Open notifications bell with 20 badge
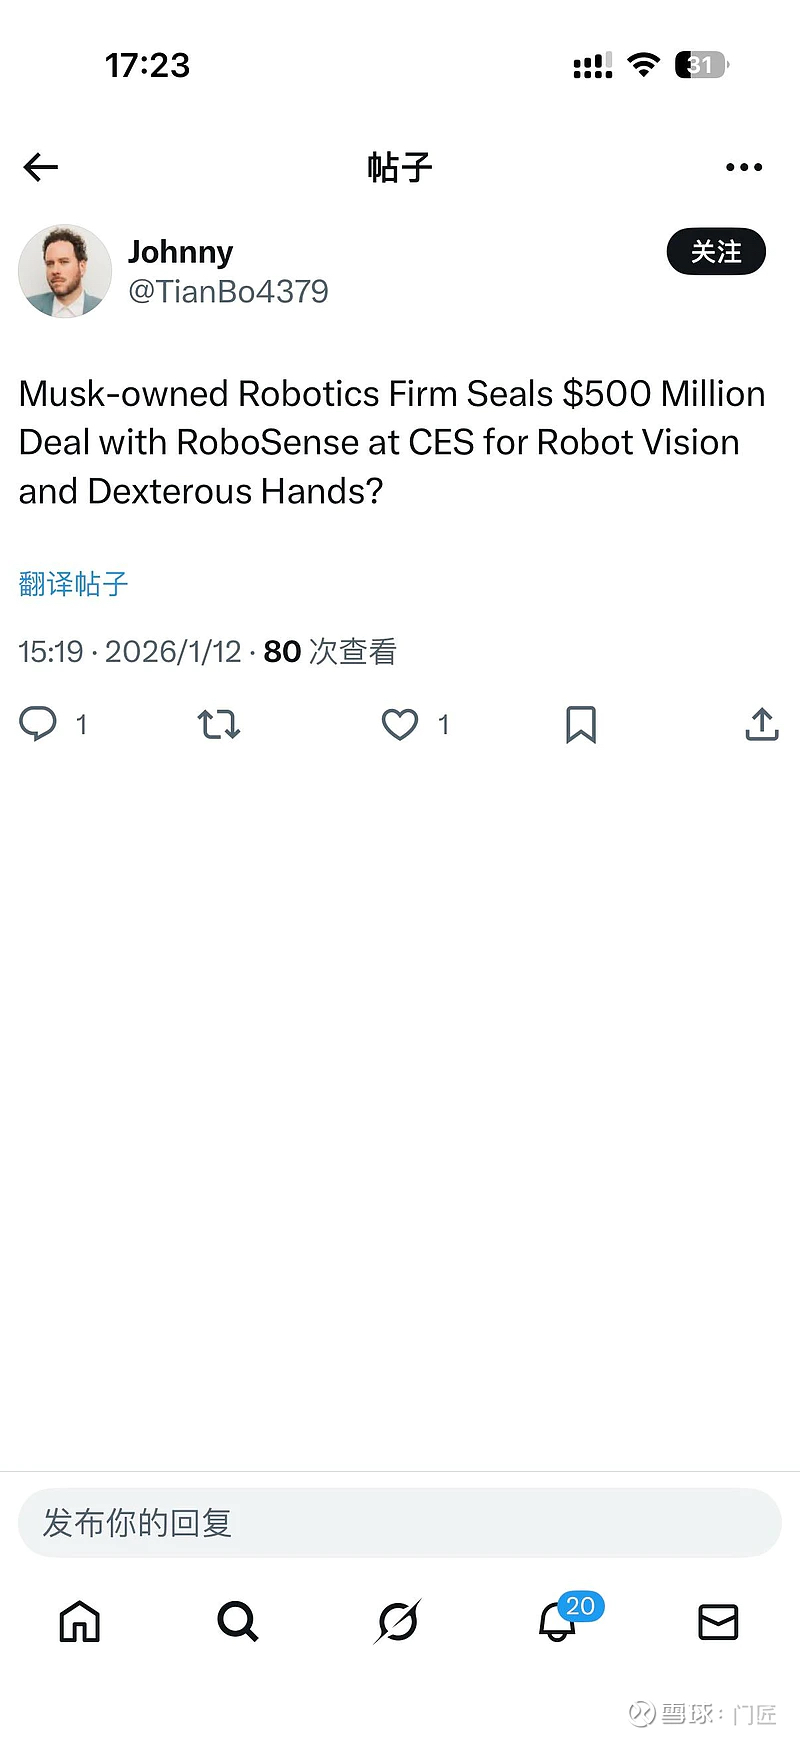 [558, 1622]
